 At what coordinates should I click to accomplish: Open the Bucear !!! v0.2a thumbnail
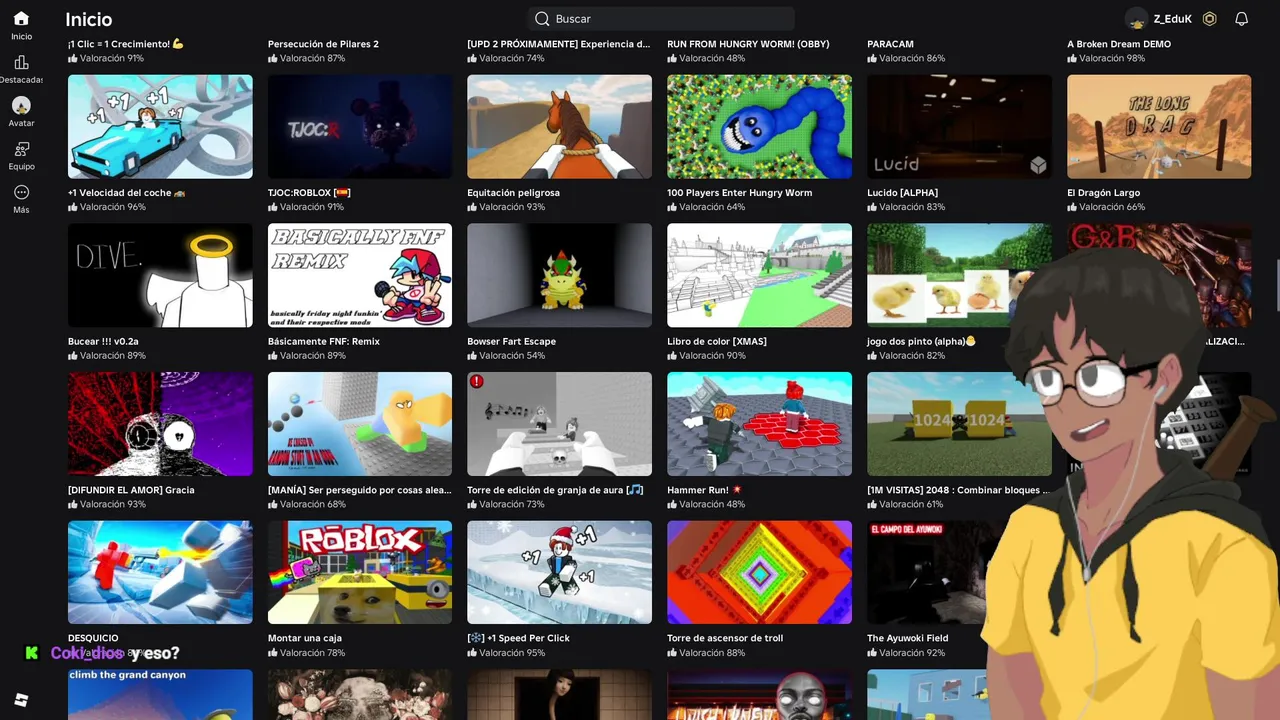160,275
